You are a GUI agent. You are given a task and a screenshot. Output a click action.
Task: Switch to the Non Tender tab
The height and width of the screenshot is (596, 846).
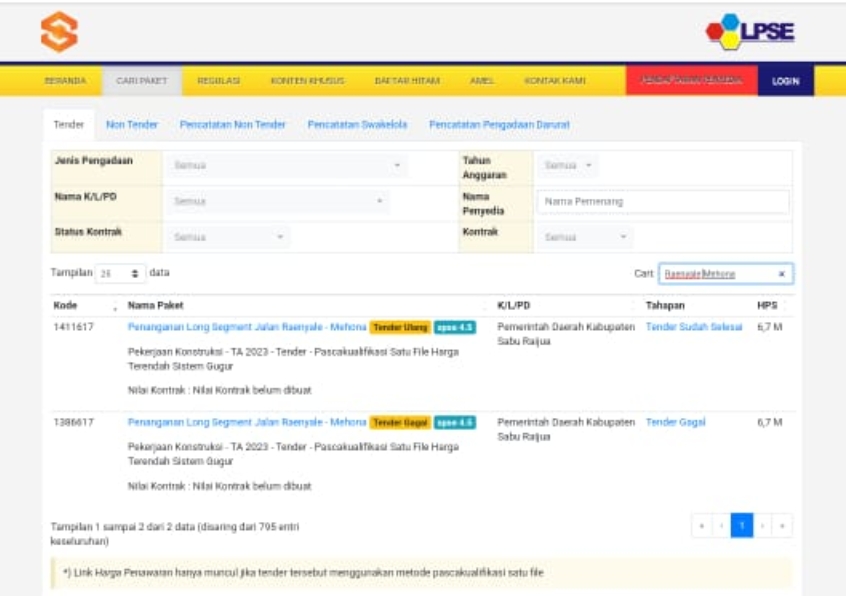132,125
